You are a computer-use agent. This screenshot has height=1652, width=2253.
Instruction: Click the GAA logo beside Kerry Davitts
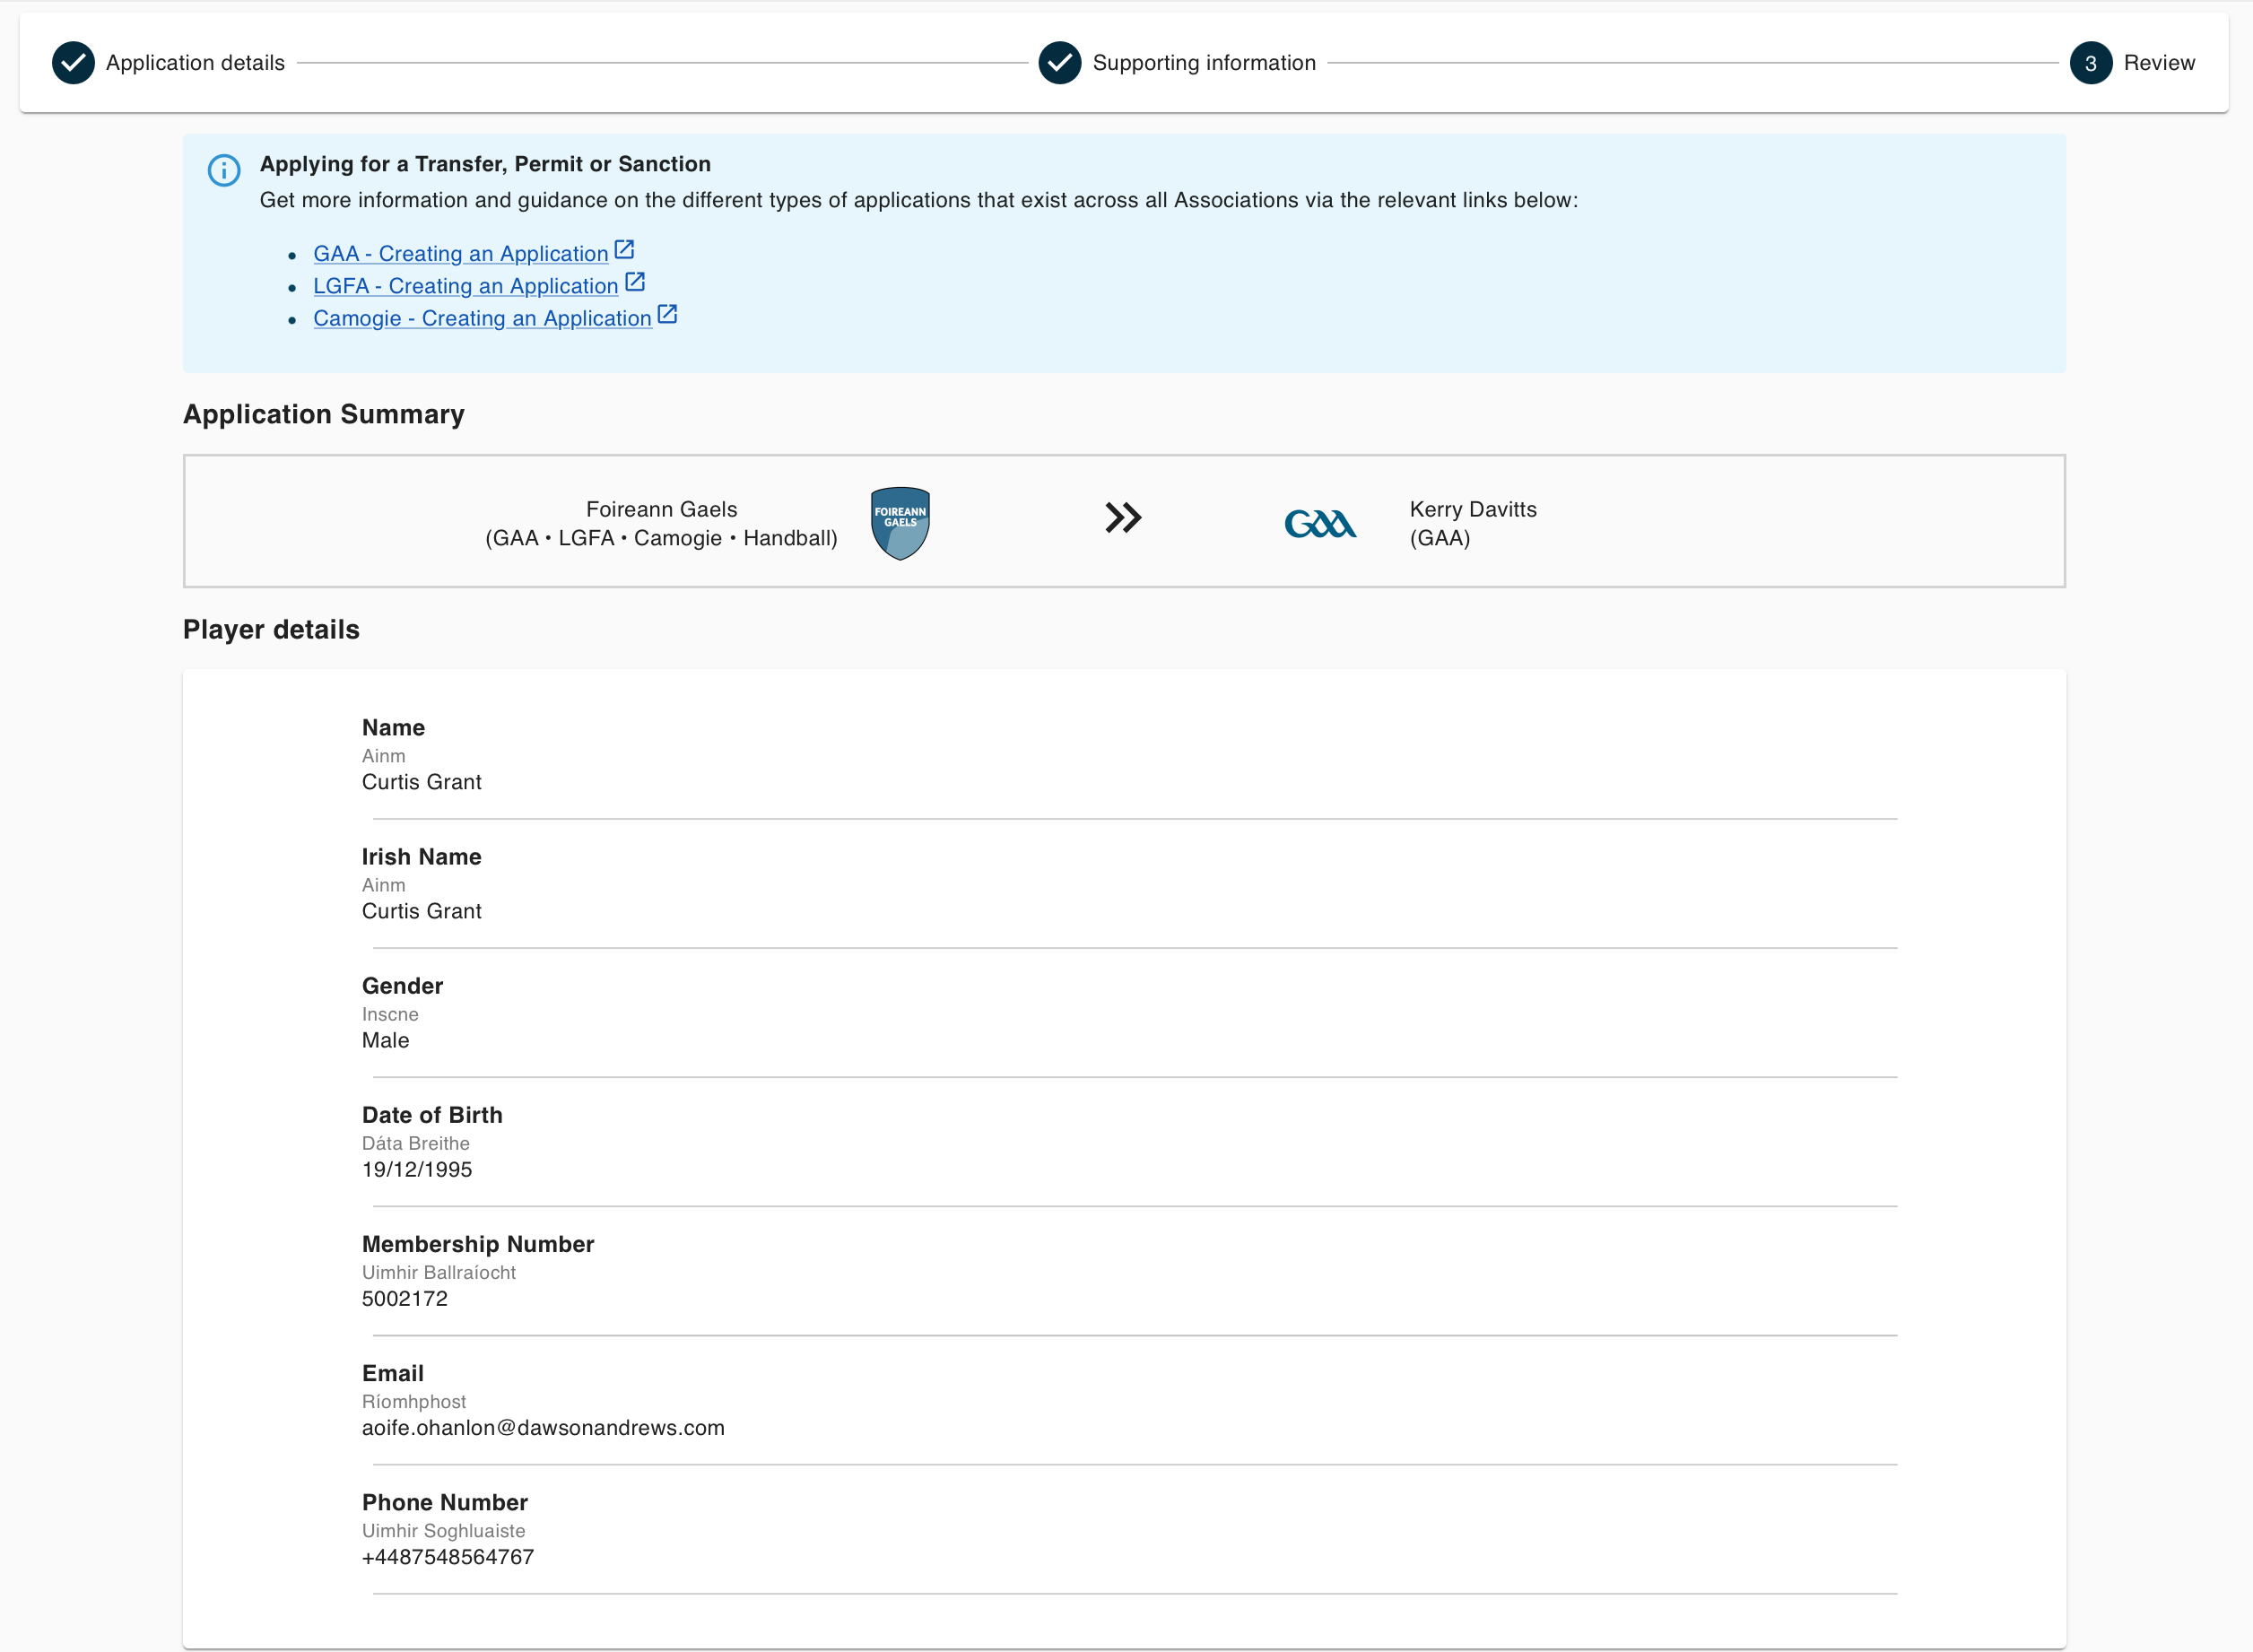click(1320, 523)
